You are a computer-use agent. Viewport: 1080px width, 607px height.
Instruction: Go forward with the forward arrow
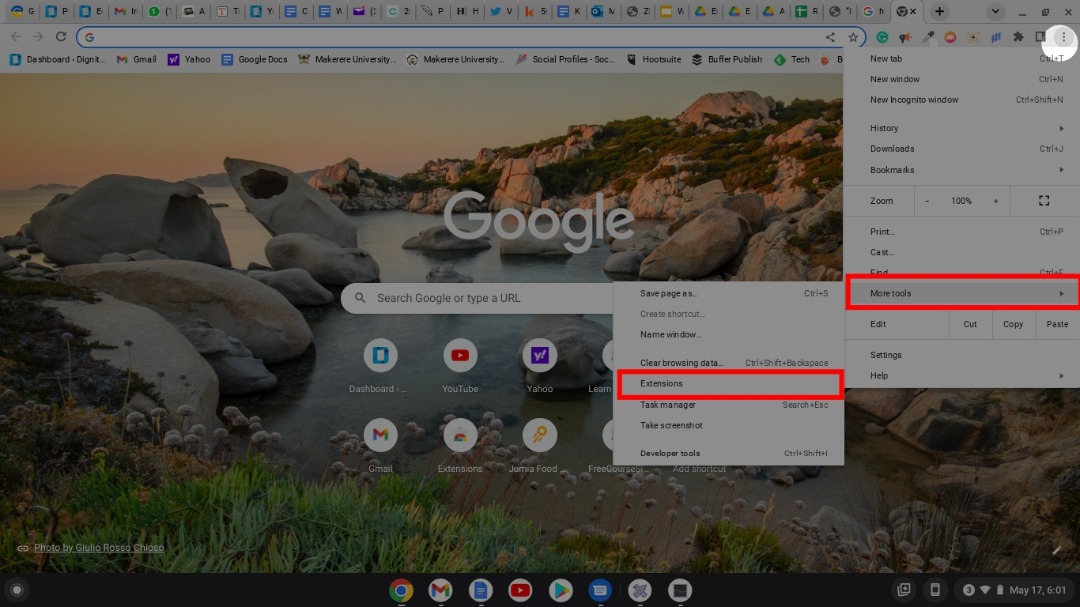(x=38, y=37)
